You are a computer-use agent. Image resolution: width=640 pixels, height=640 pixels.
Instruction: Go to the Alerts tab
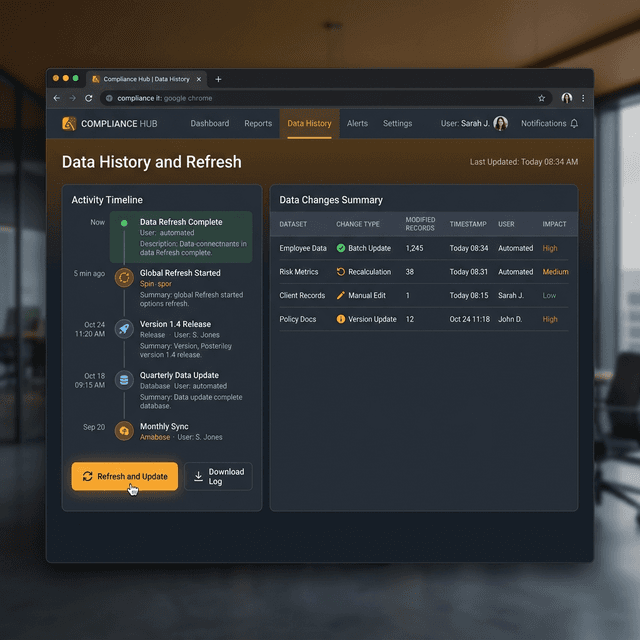(357, 124)
